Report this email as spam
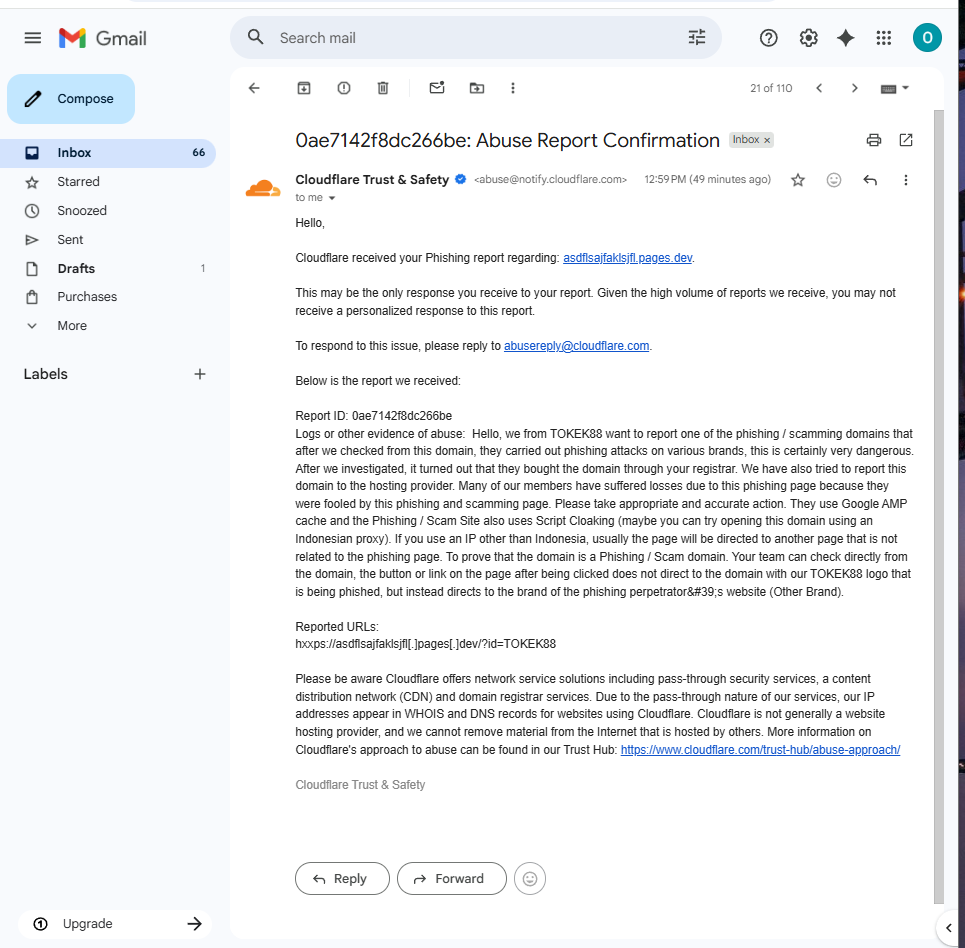965x948 pixels. tap(343, 88)
